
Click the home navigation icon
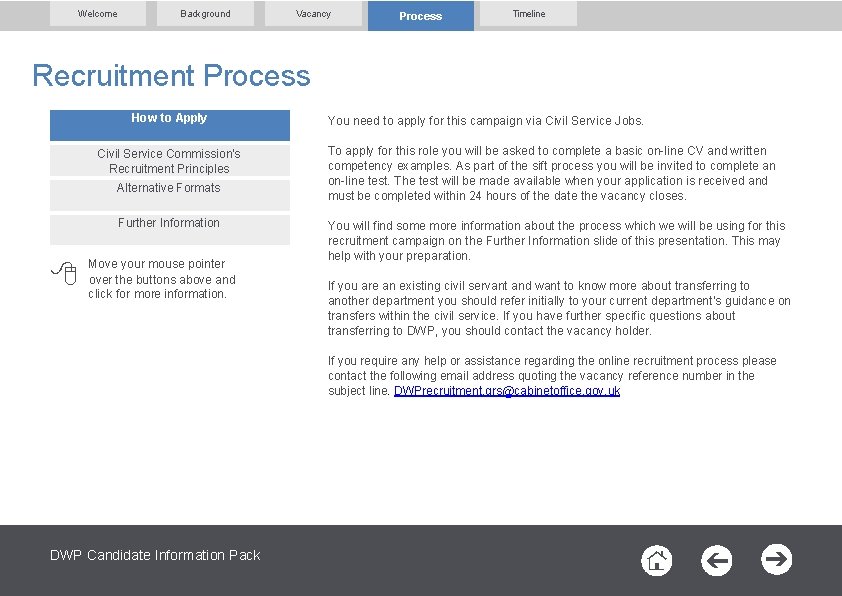(657, 561)
